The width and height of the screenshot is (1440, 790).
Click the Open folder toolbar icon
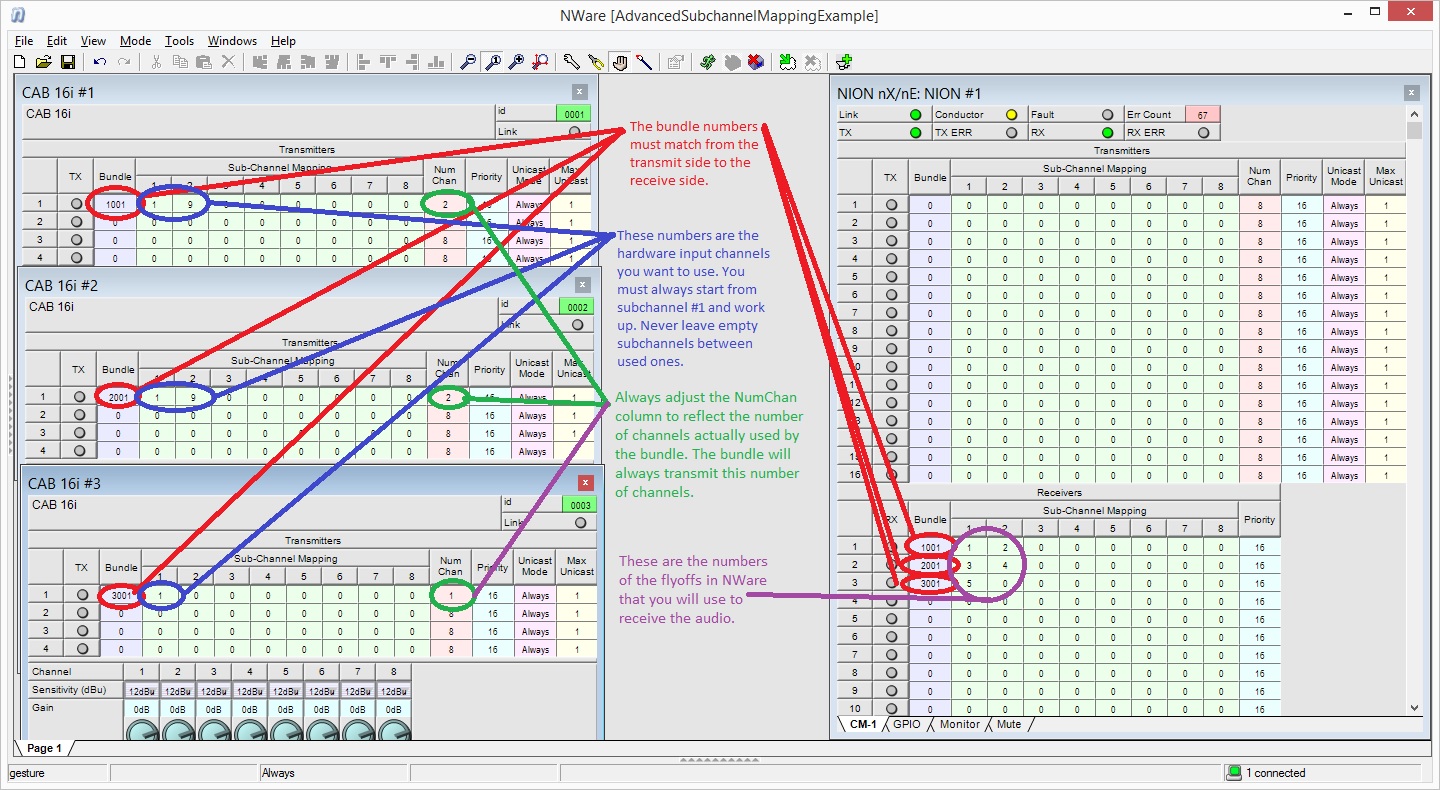[x=43, y=62]
